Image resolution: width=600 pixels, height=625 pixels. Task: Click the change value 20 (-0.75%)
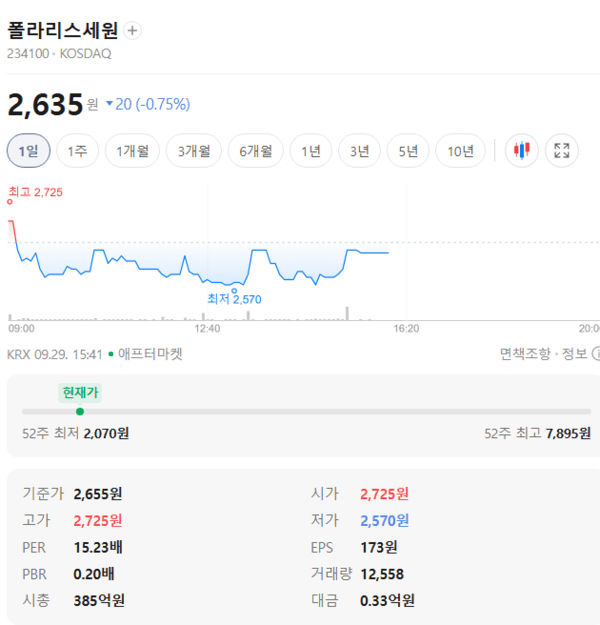click(x=148, y=104)
